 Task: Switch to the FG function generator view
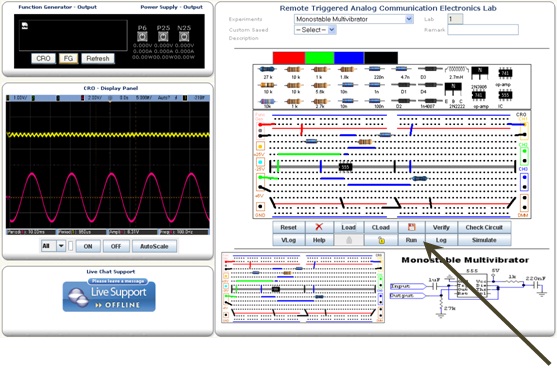coord(68,58)
